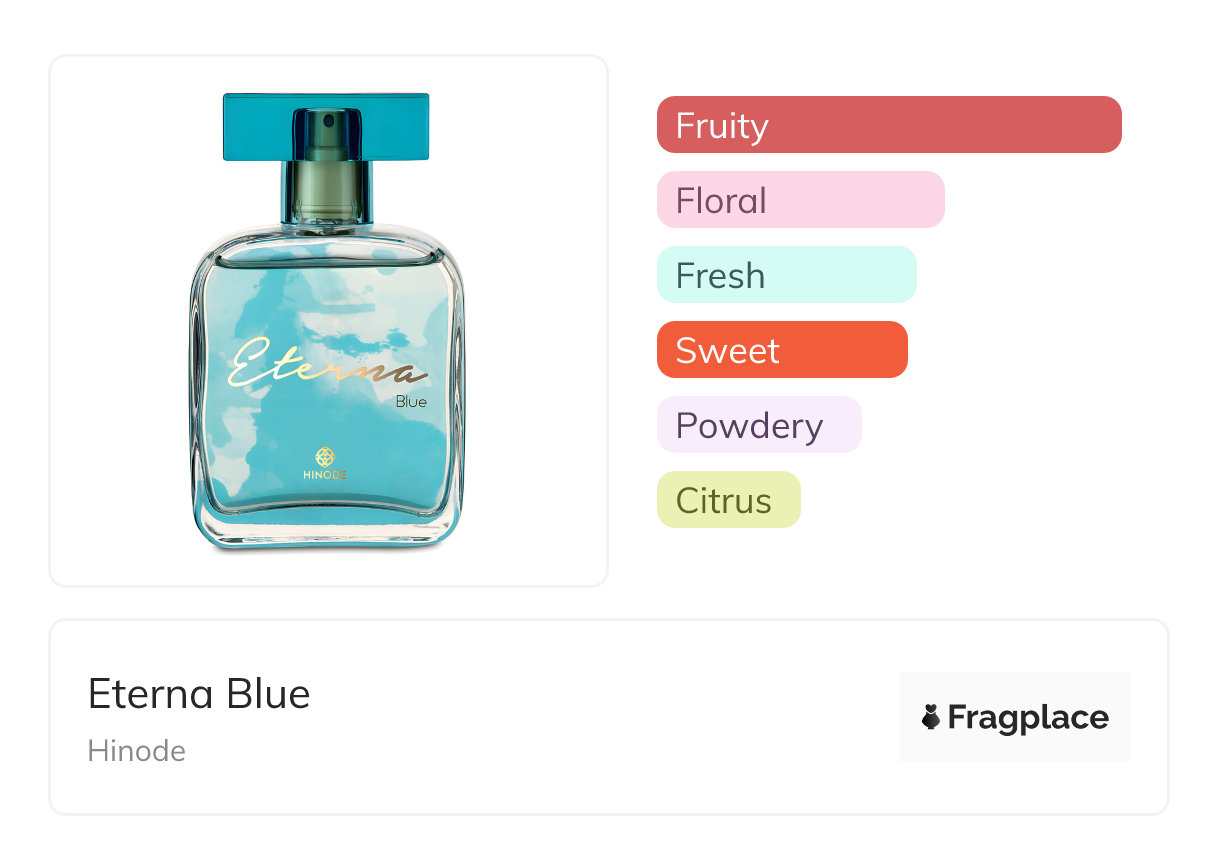Pick the Sweet accord bar
This screenshot has width=1218, height=864.
[781, 350]
